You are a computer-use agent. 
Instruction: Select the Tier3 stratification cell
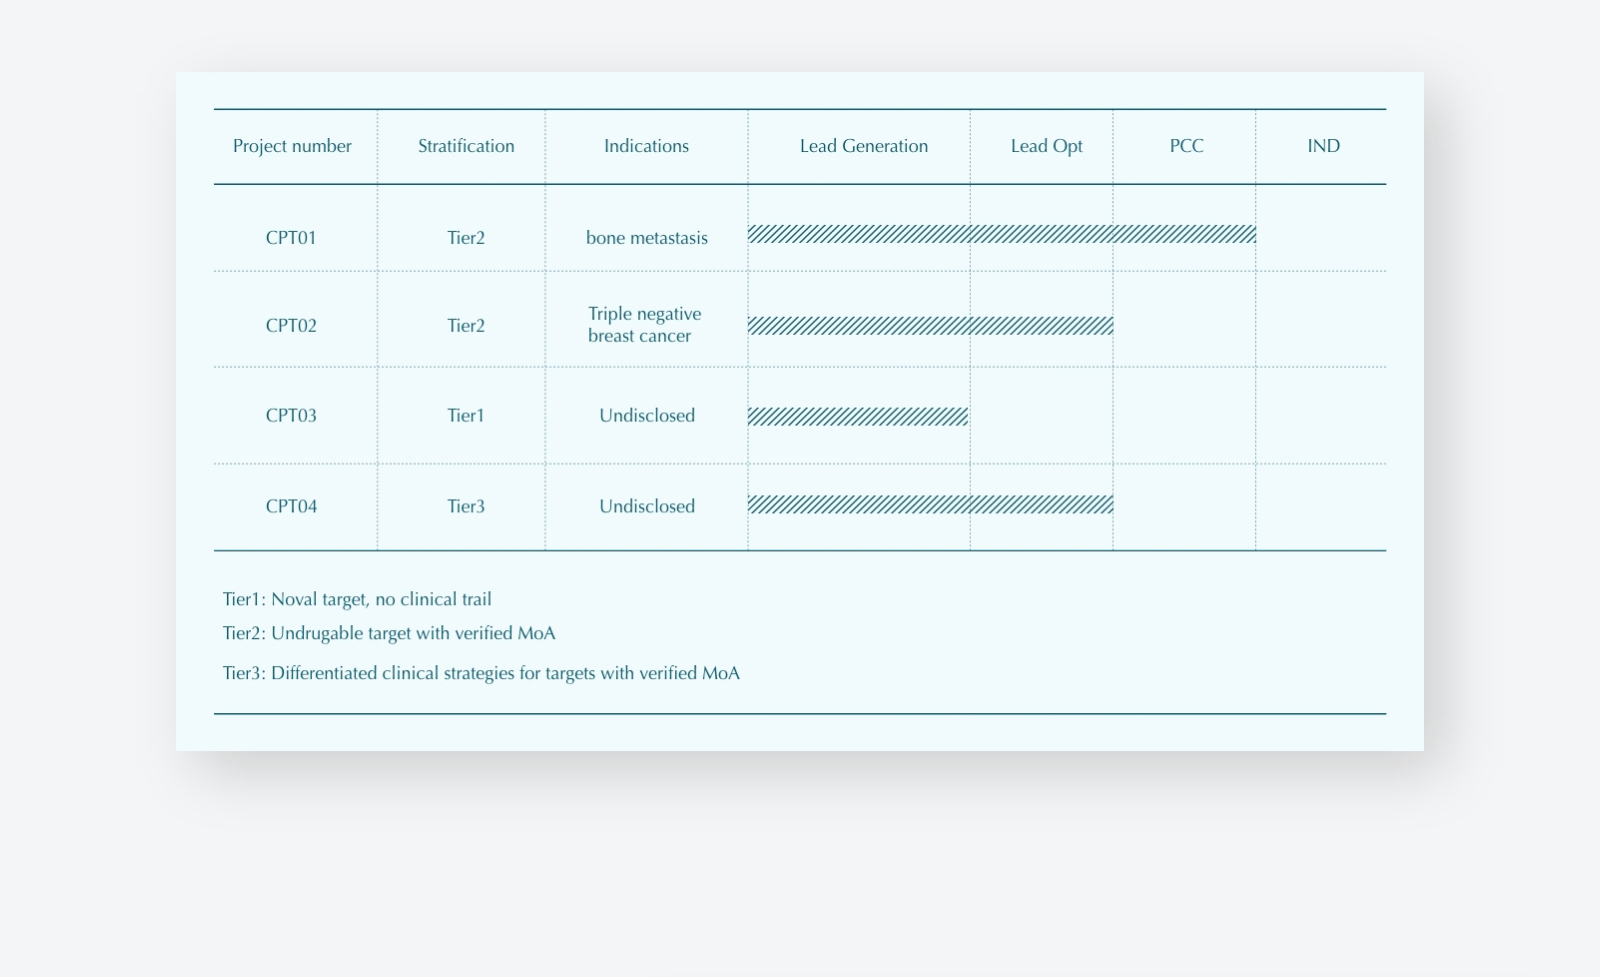(x=465, y=507)
